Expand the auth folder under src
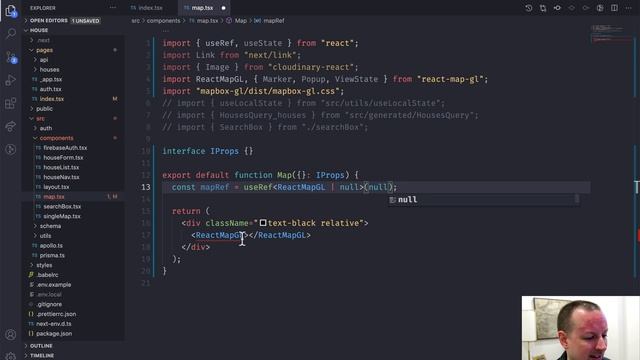 pos(46,128)
